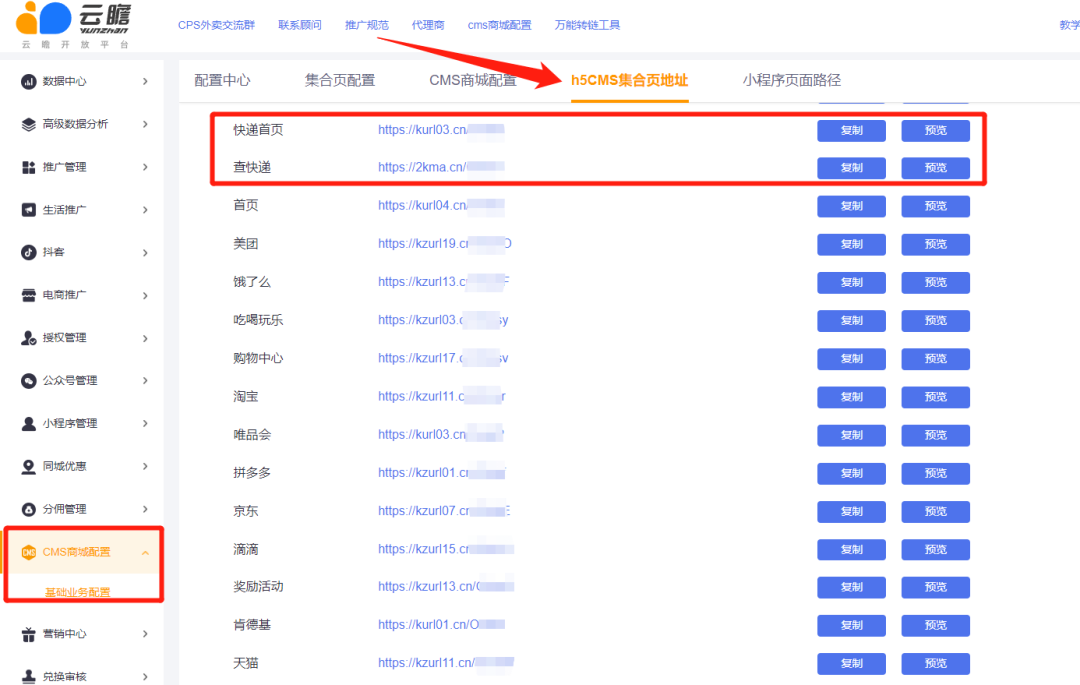This screenshot has height=685, width=1080.
Task: Click the 小程序管理 person icon
Action: coord(28,423)
